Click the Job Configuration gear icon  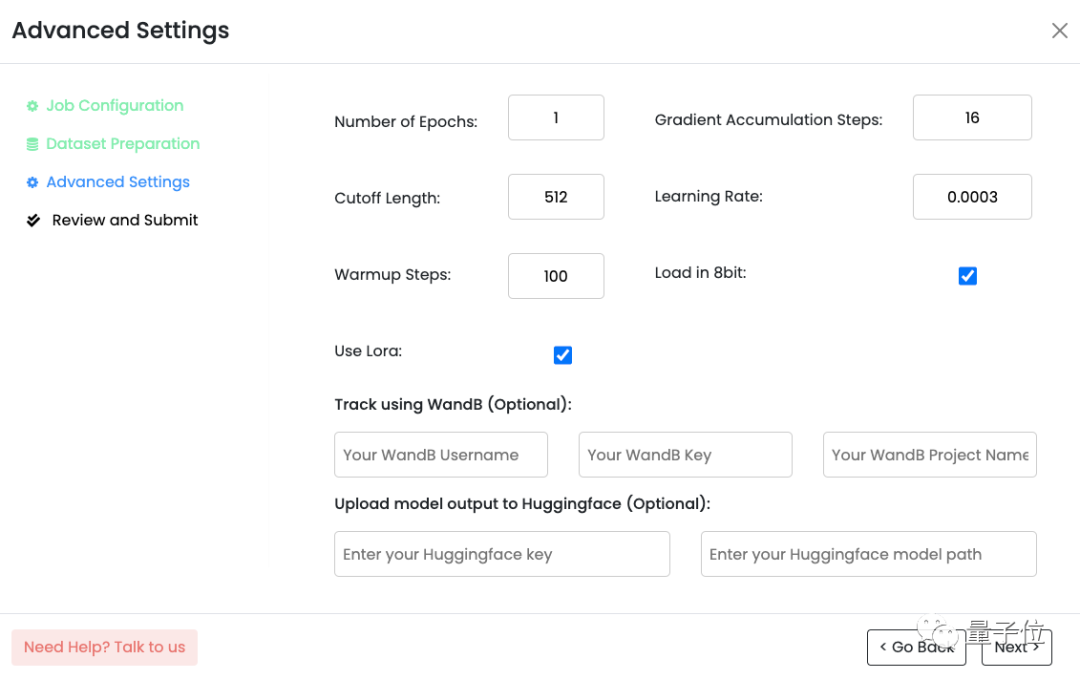point(32,106)
